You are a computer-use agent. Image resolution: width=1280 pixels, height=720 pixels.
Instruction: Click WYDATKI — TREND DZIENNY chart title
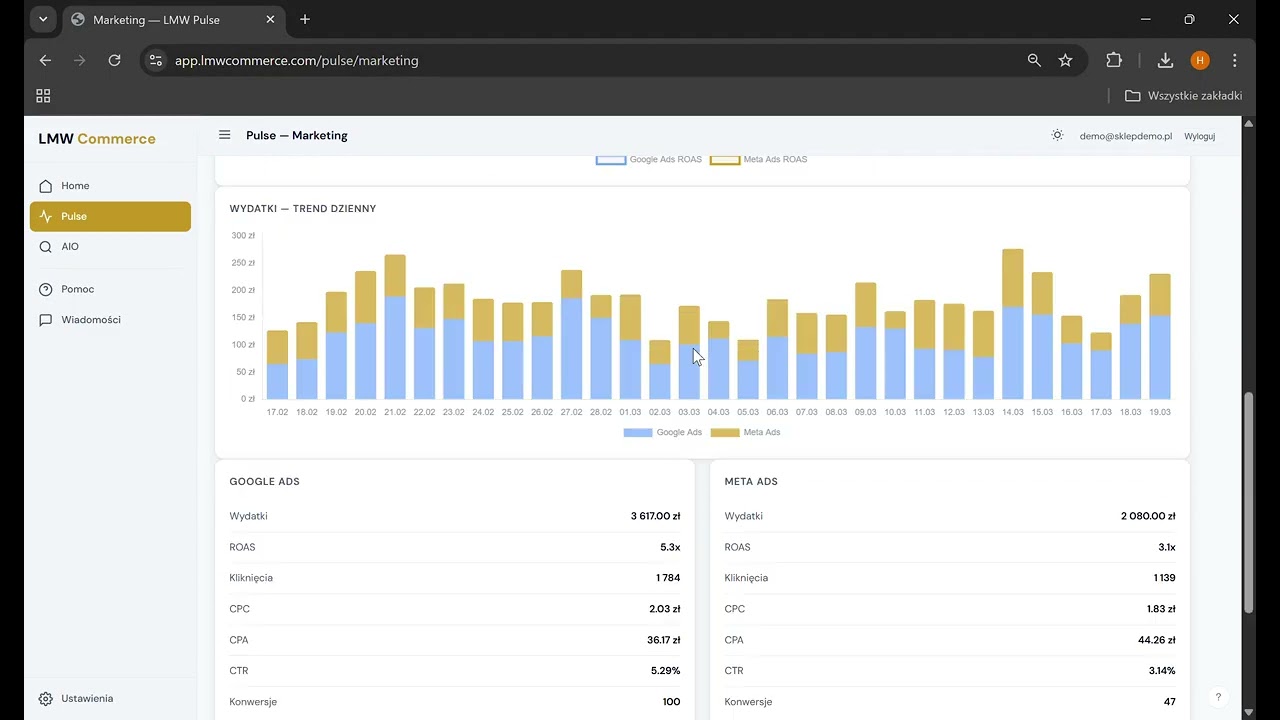coord(303,209)
